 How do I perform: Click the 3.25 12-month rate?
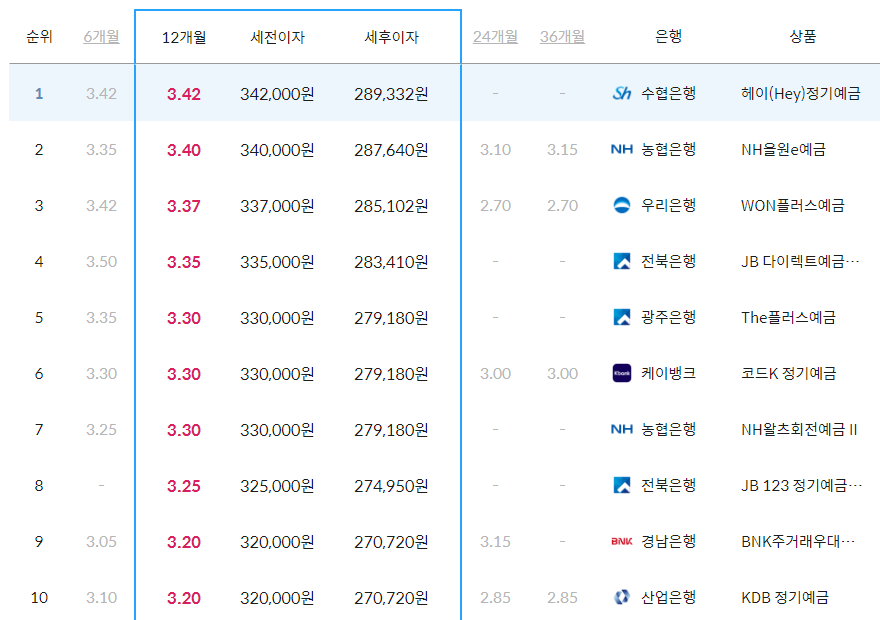pos(184,486)
